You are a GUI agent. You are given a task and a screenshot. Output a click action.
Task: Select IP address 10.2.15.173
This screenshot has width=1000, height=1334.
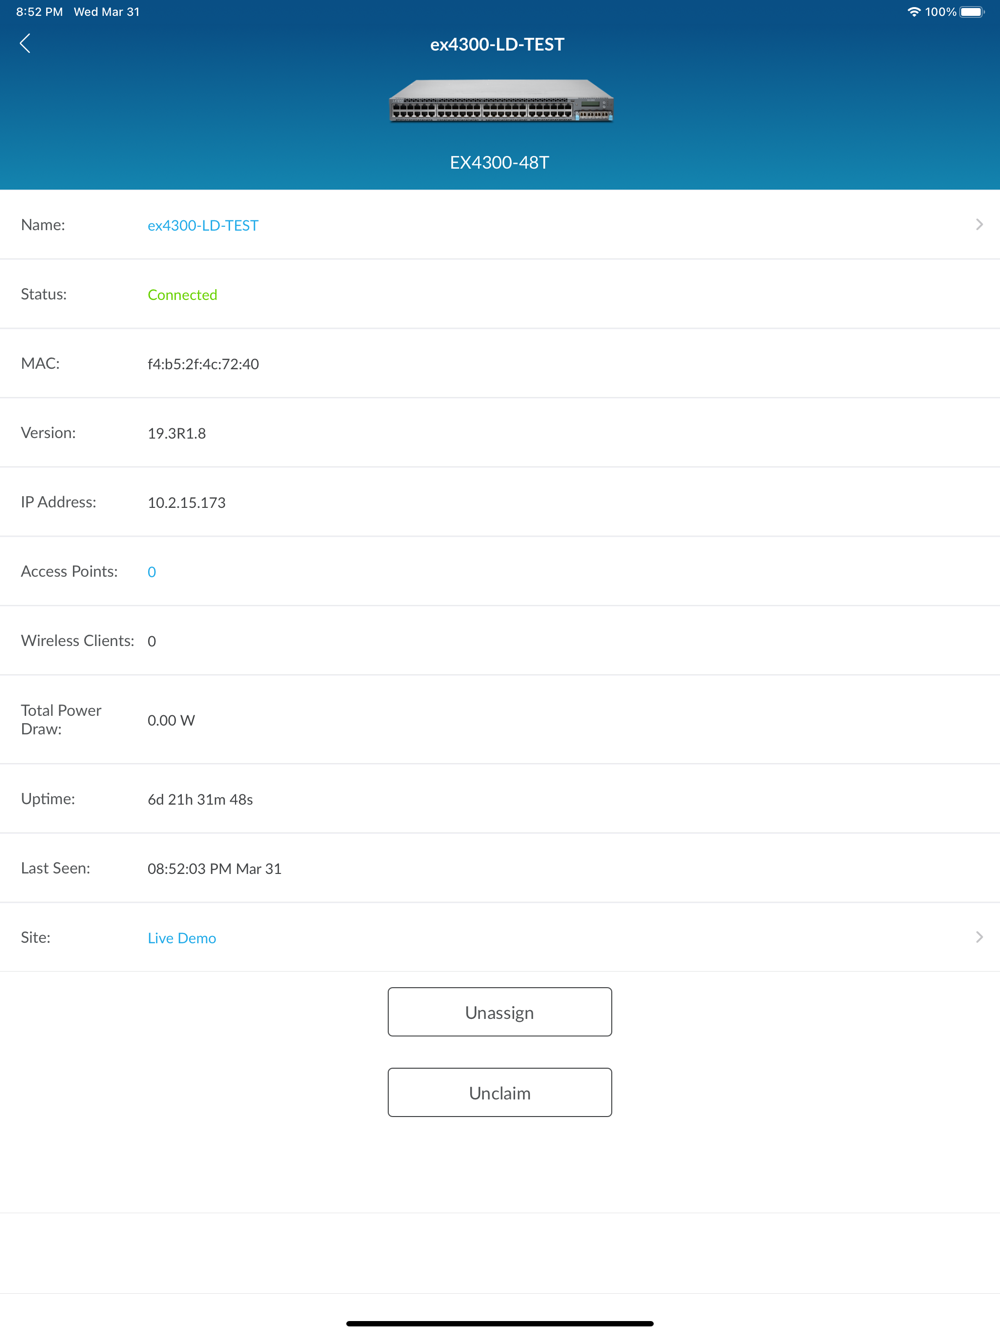(x=187, y=503)
